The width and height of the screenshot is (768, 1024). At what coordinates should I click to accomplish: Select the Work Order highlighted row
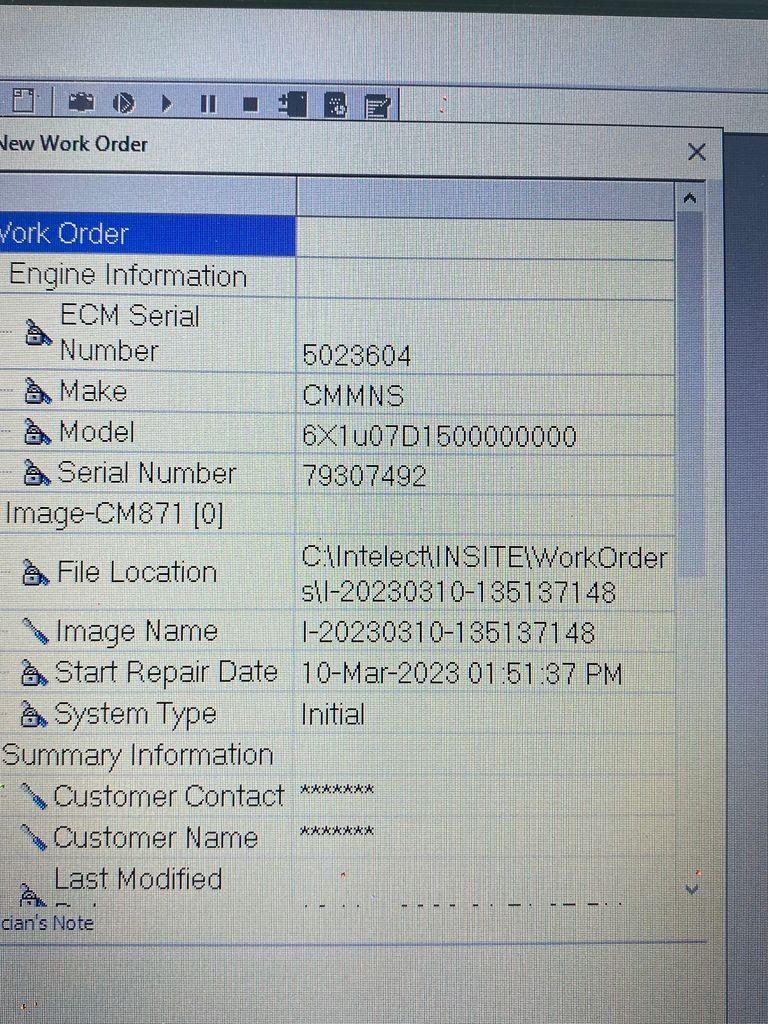147,235
